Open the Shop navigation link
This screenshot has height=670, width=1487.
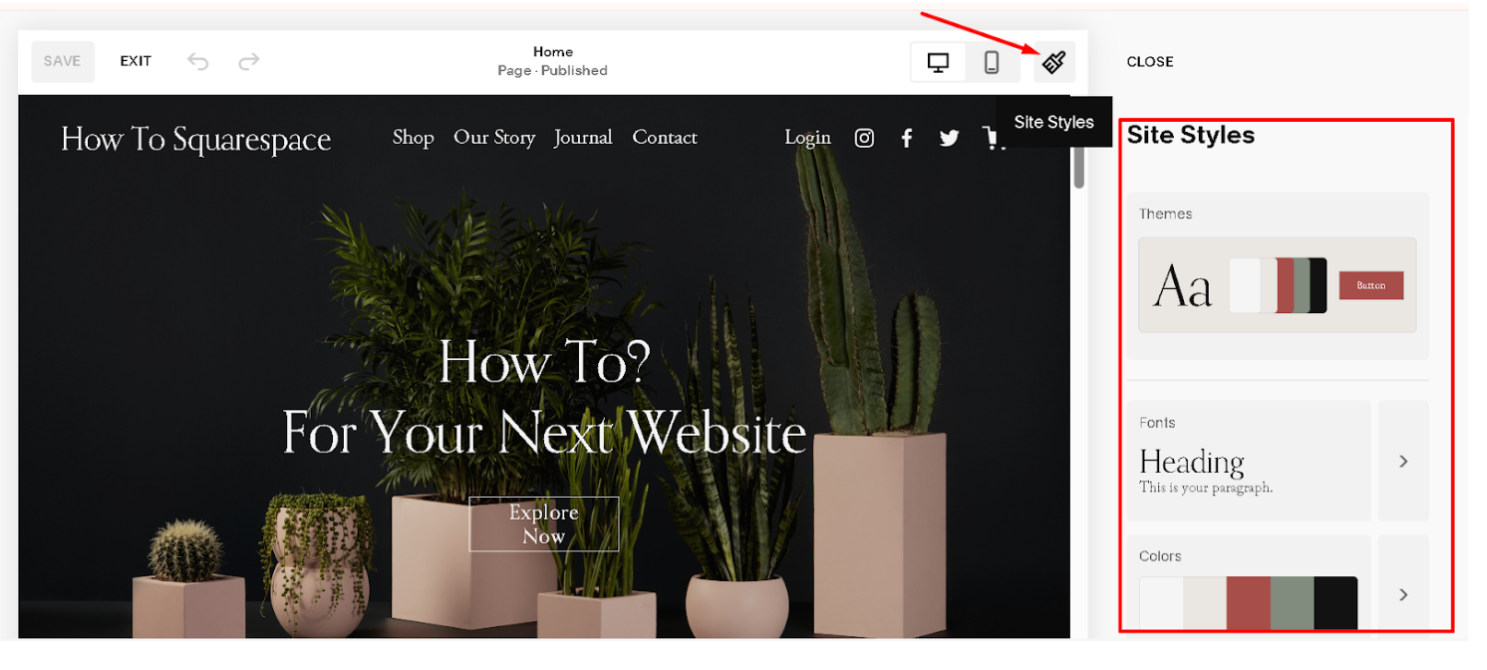413,137
